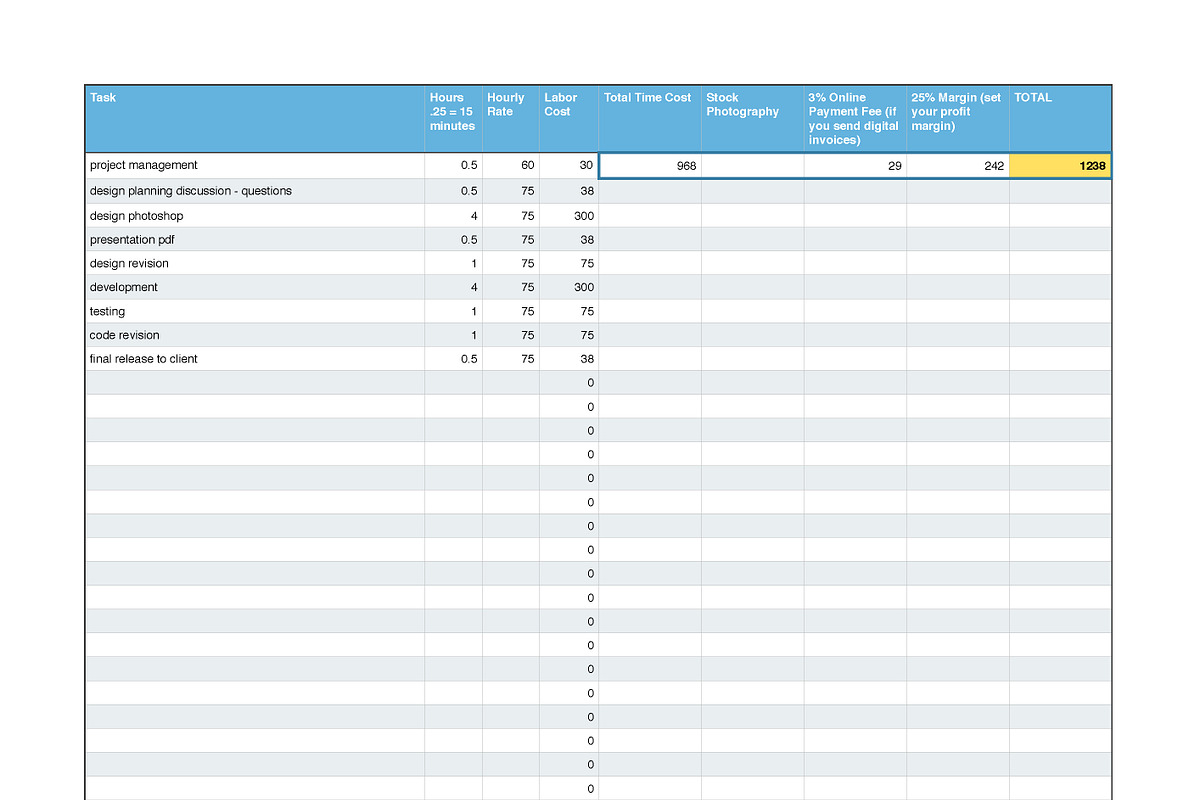1200x800 pixels.
Task: Click hours '0.5' in project management row
Action: (454, 166)
